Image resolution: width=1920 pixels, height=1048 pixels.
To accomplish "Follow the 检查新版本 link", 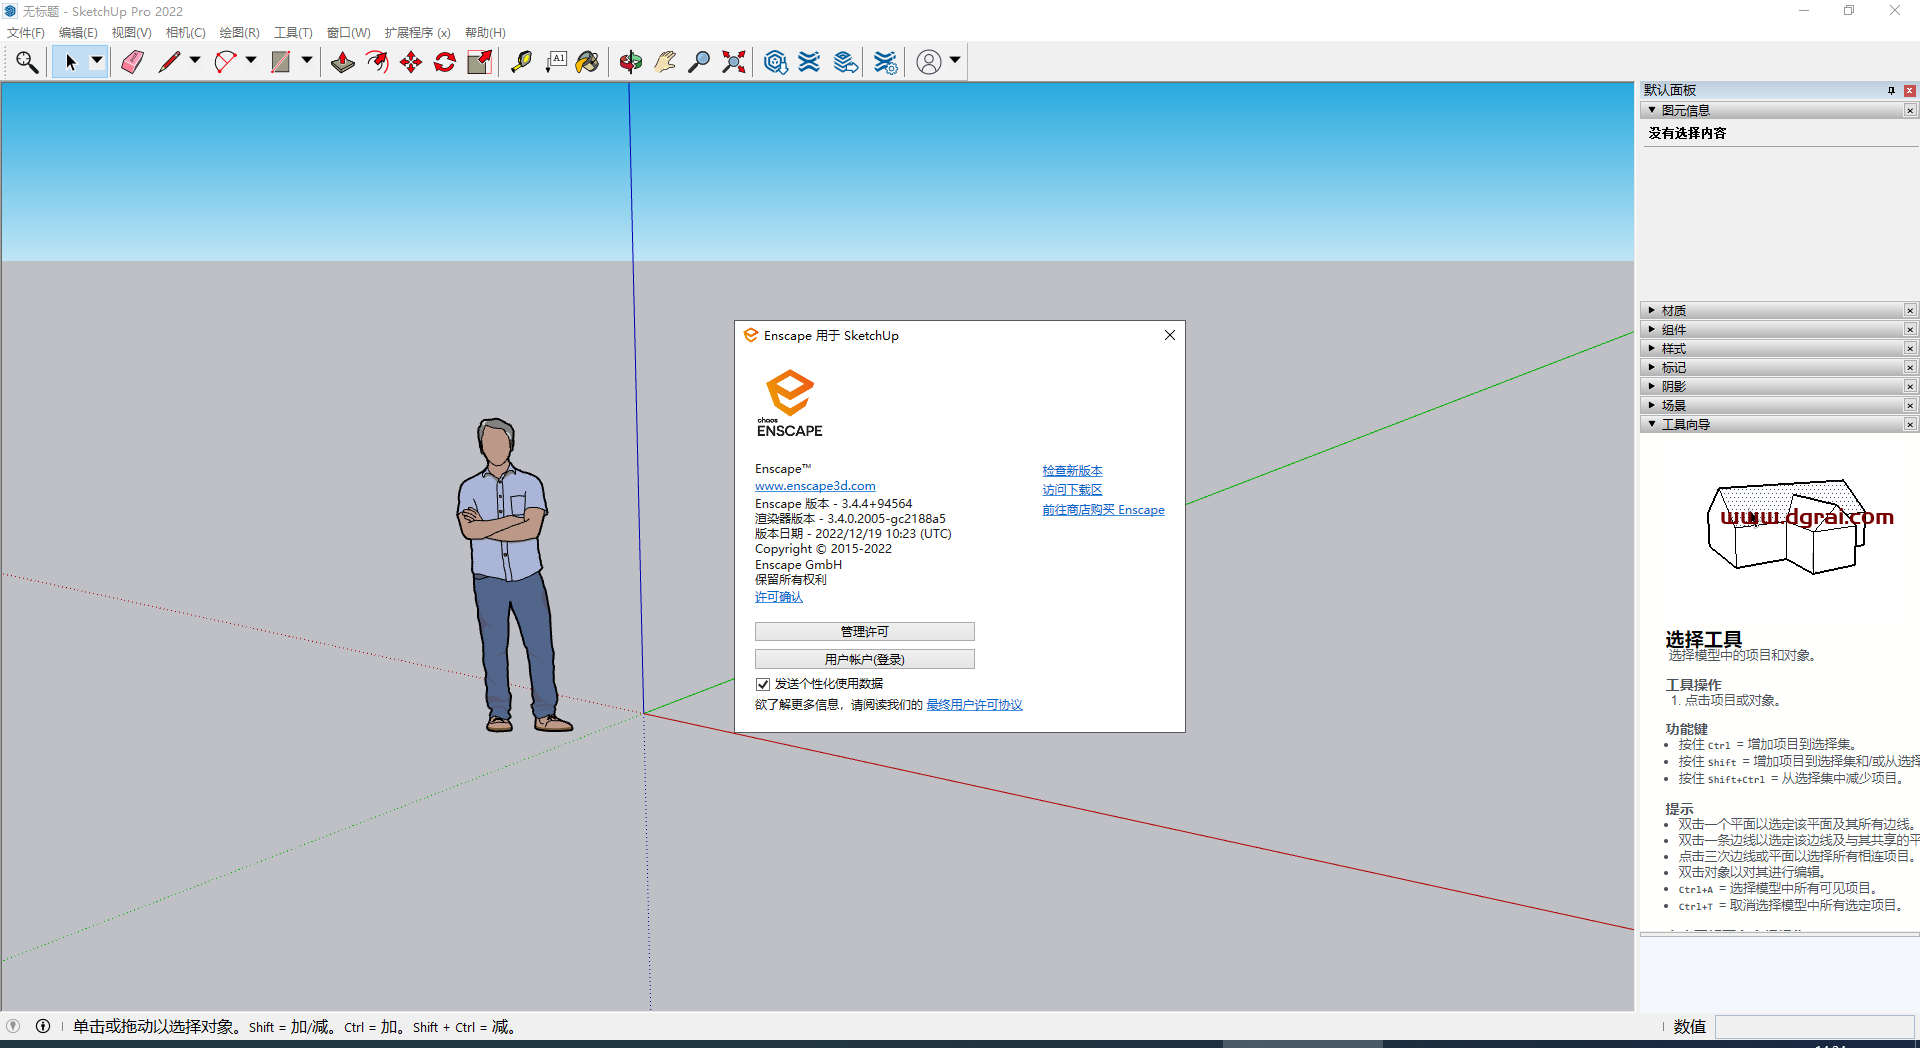I will pyautogui.click(x=1072, y=470).
